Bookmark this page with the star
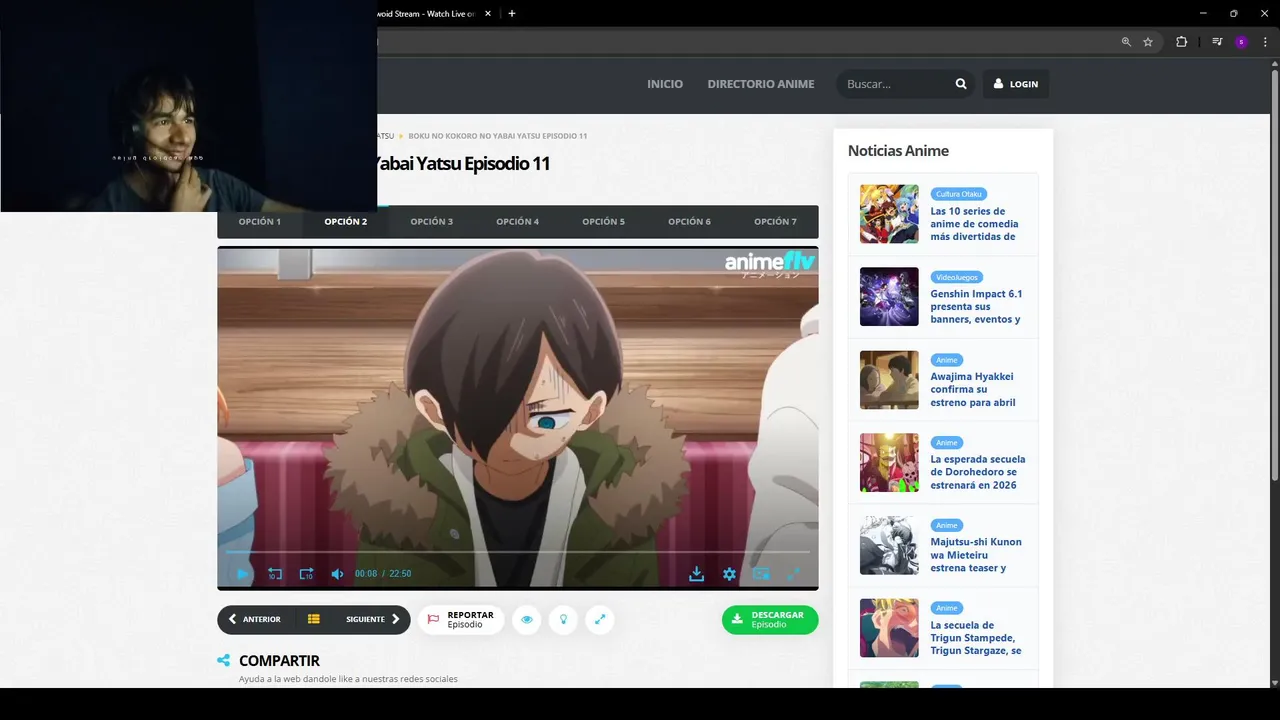This screenshot has height=720, width=1280. [1148, 42]
